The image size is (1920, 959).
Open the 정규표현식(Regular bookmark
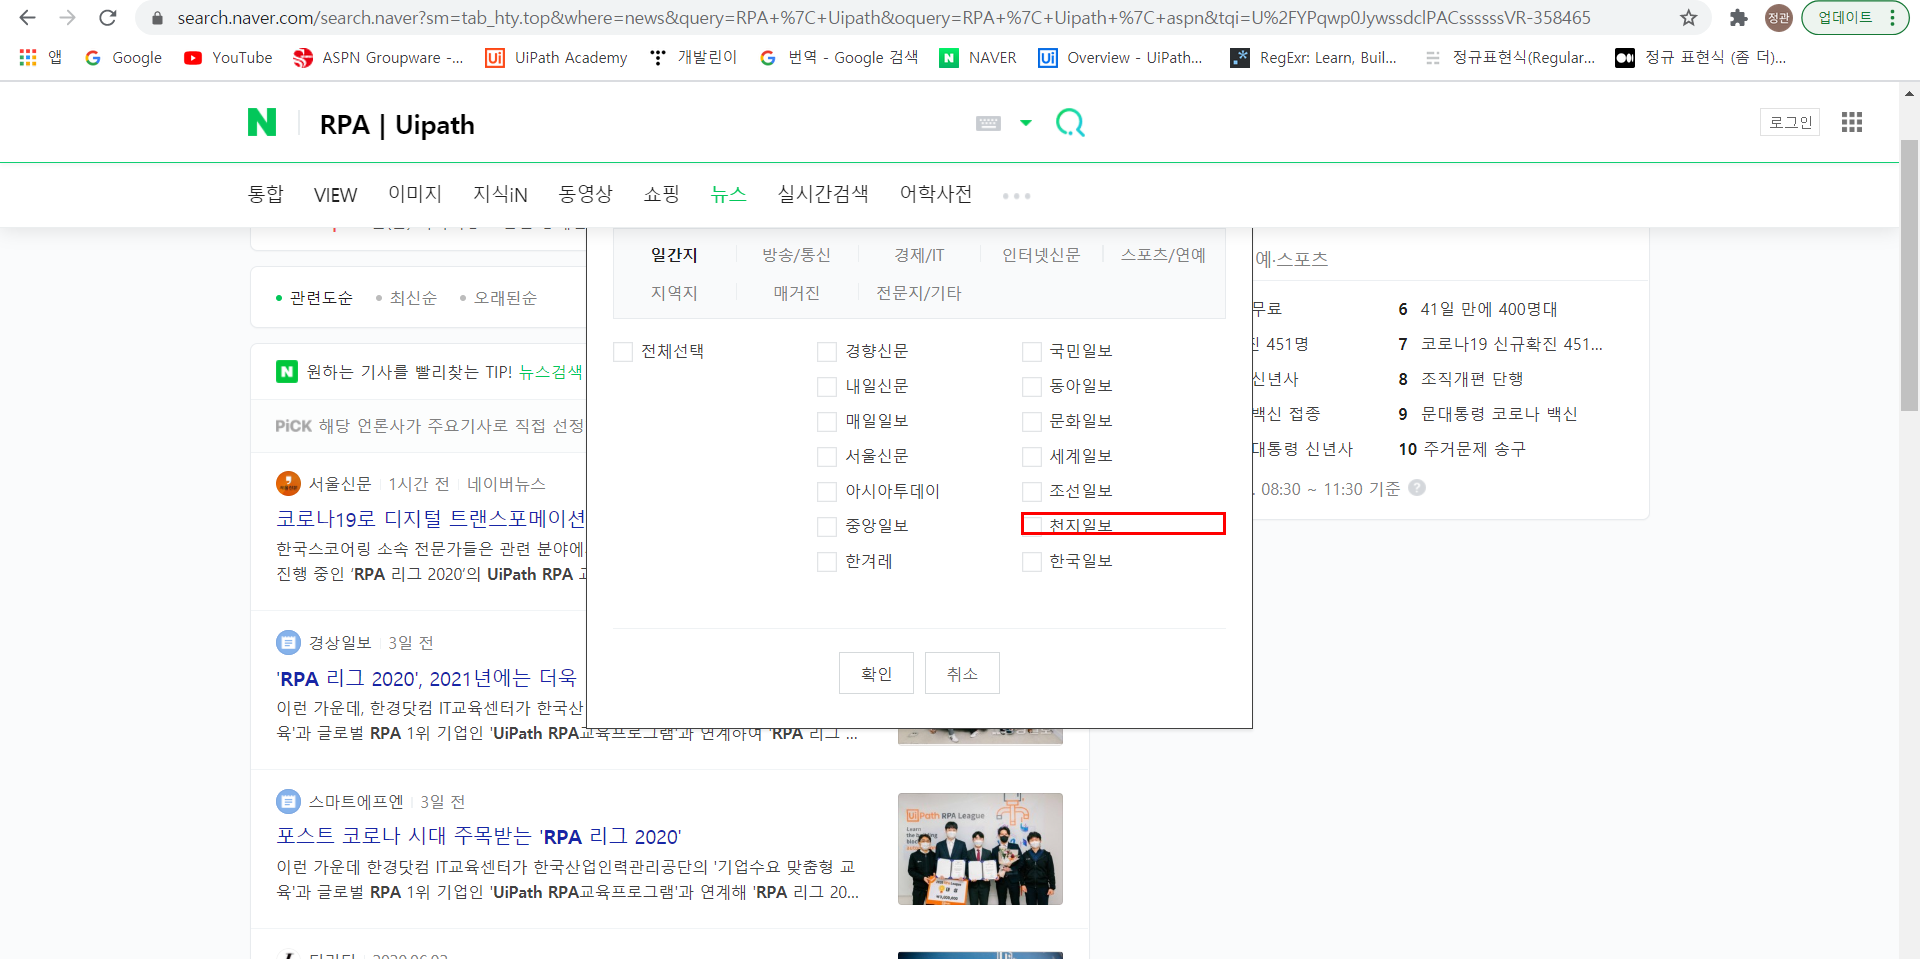[x=1510, y=58]
